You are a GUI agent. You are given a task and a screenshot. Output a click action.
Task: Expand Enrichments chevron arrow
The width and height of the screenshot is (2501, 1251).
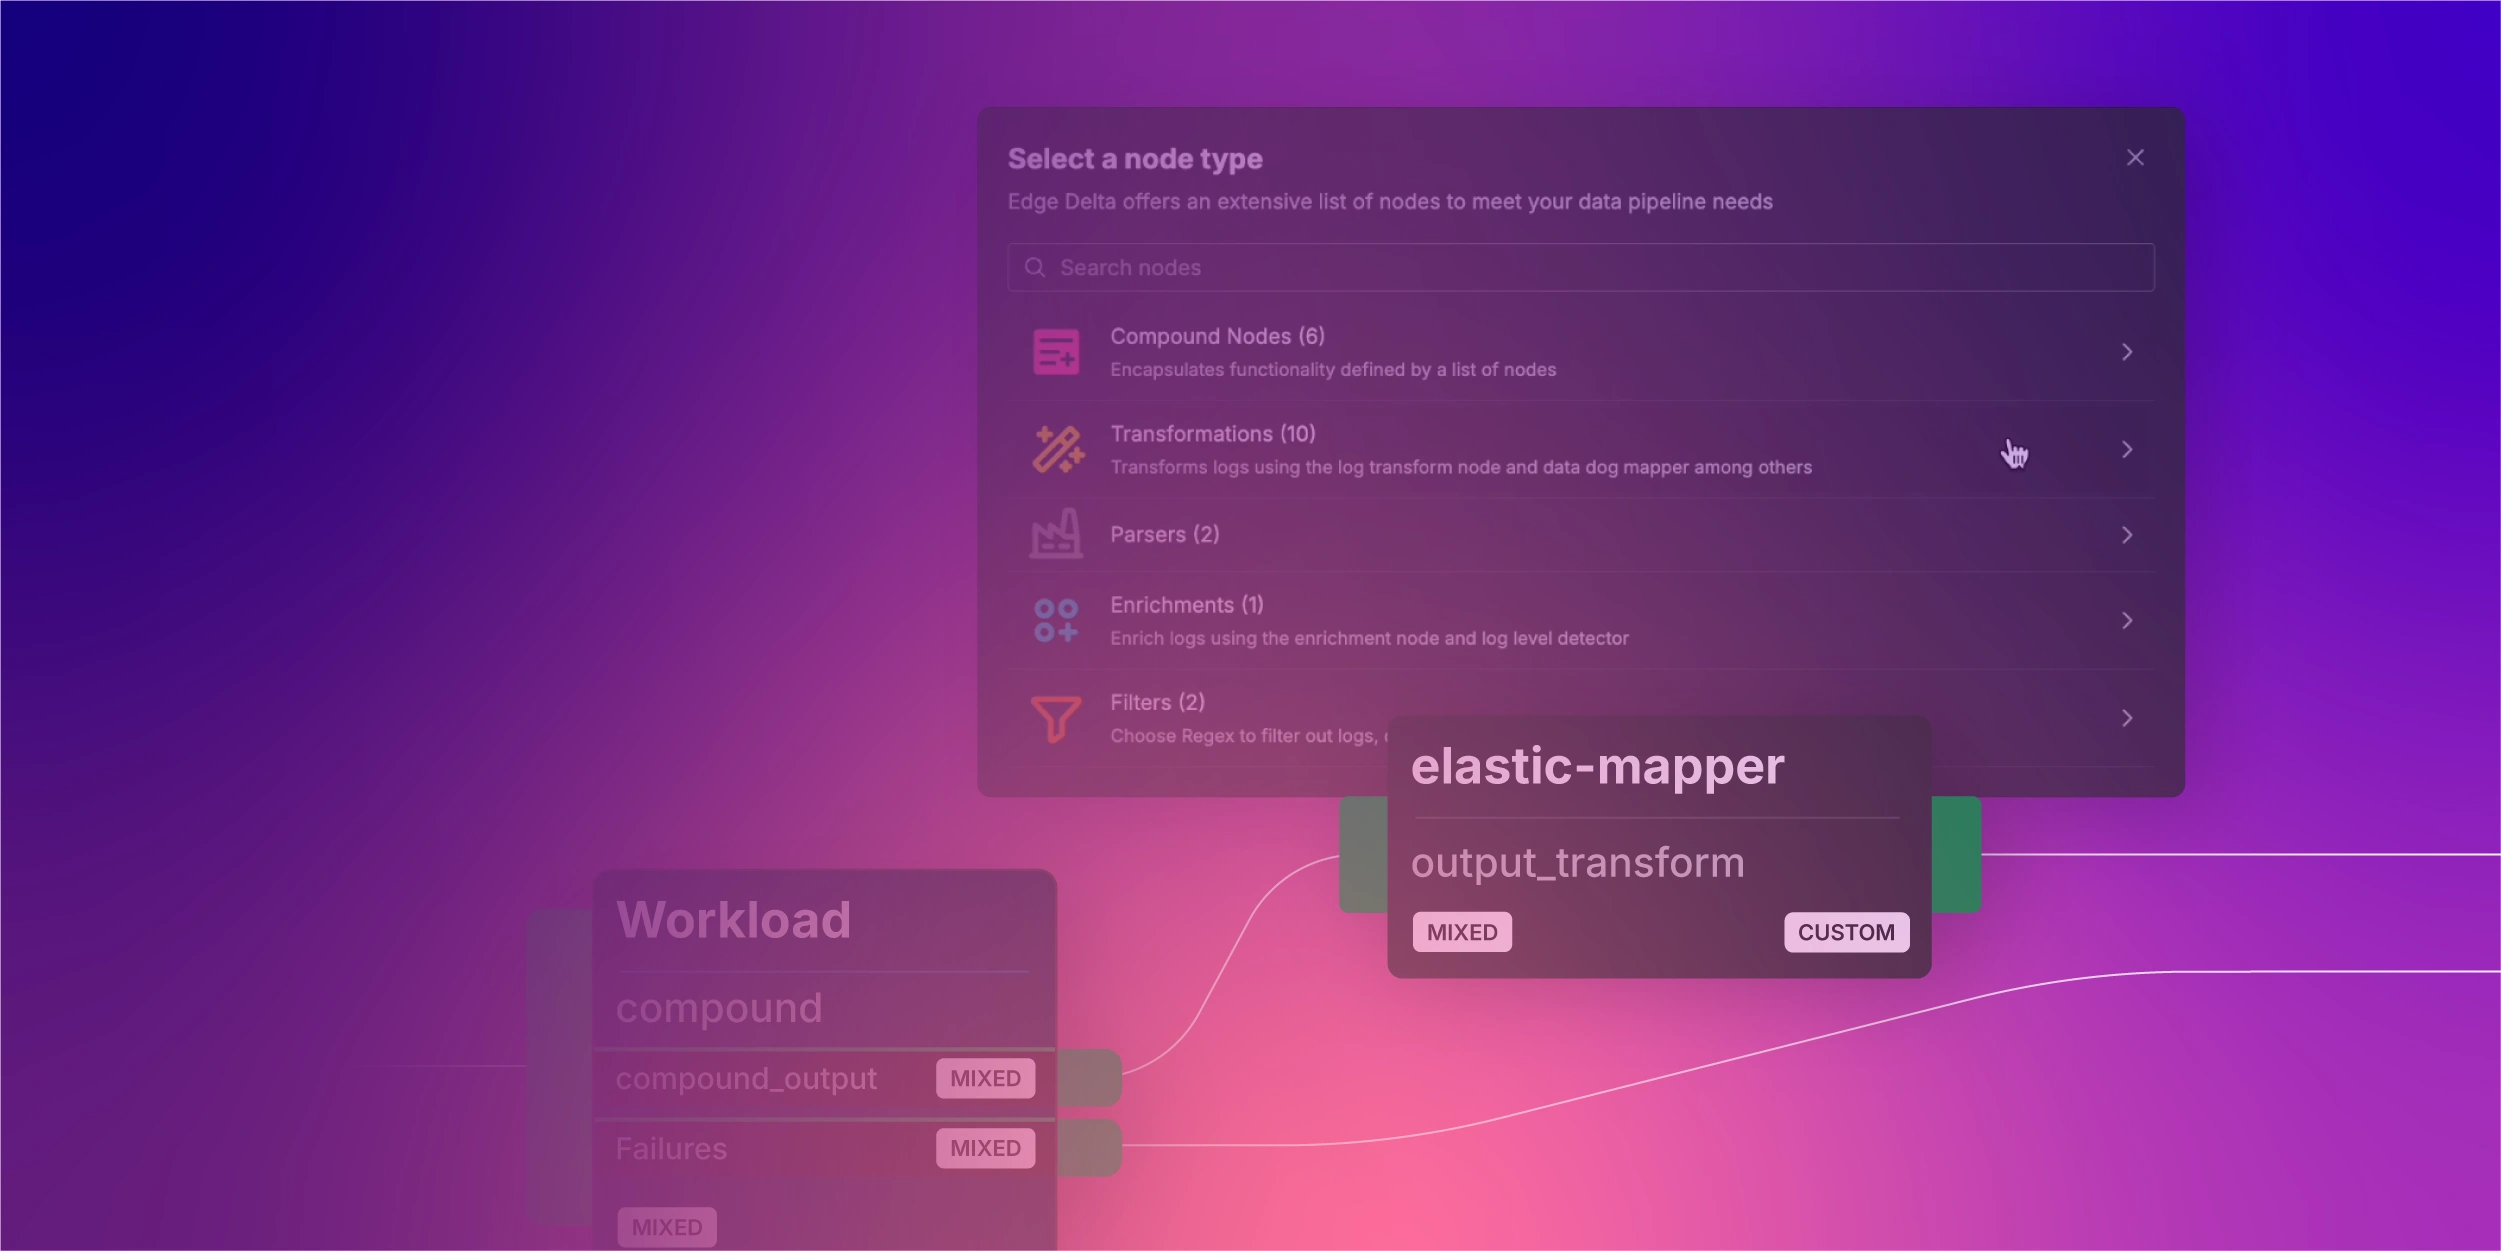click(x=2127, y=621)
